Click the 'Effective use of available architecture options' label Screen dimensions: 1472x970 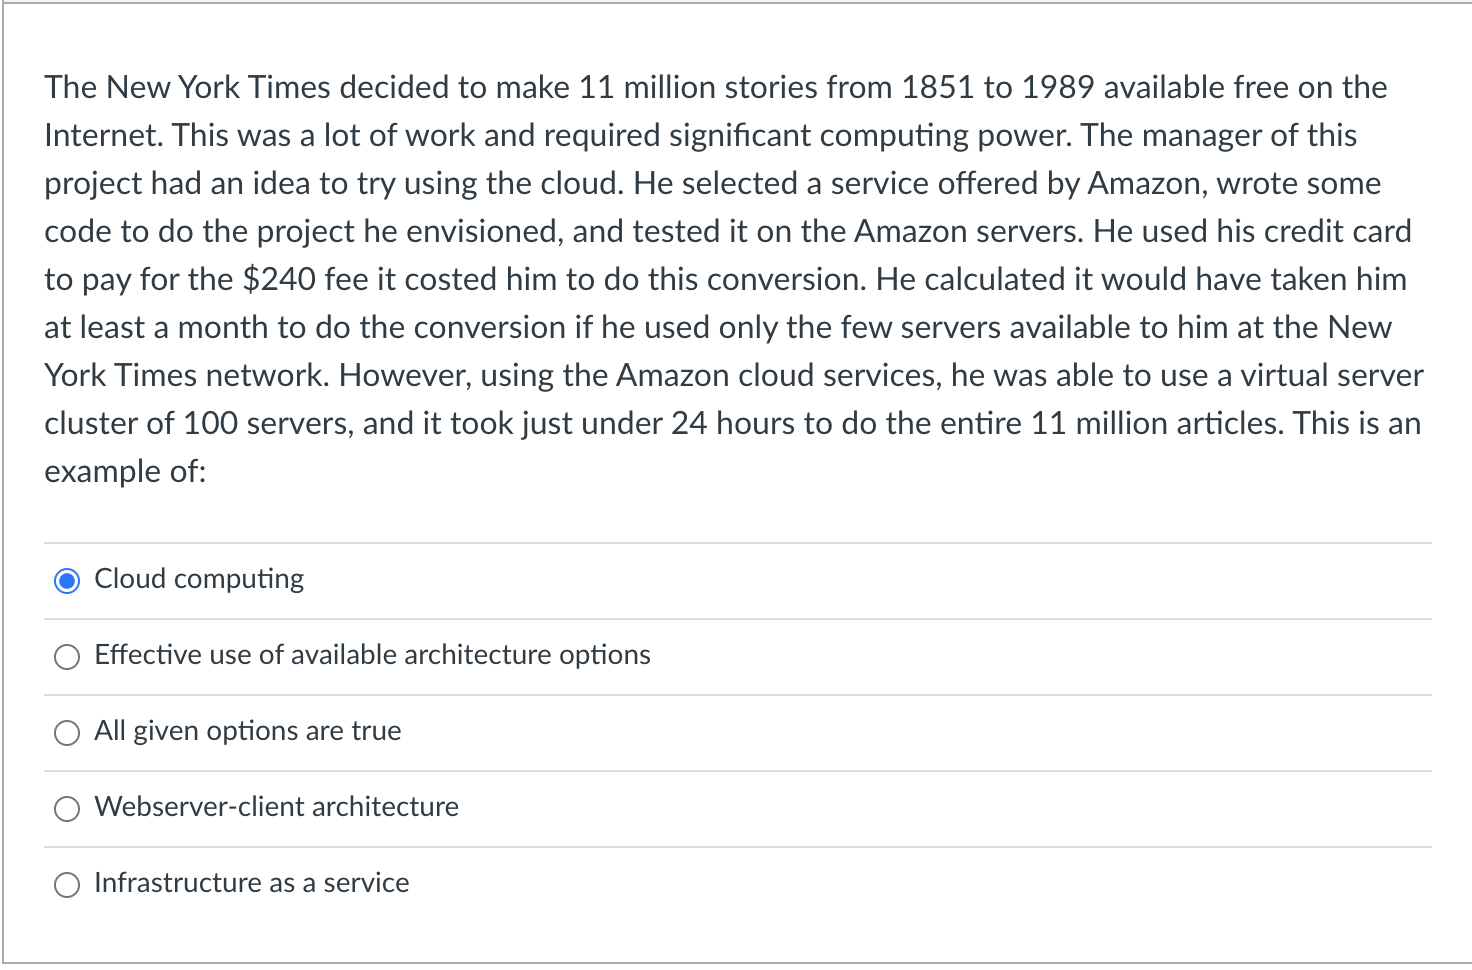click(372, 655)
